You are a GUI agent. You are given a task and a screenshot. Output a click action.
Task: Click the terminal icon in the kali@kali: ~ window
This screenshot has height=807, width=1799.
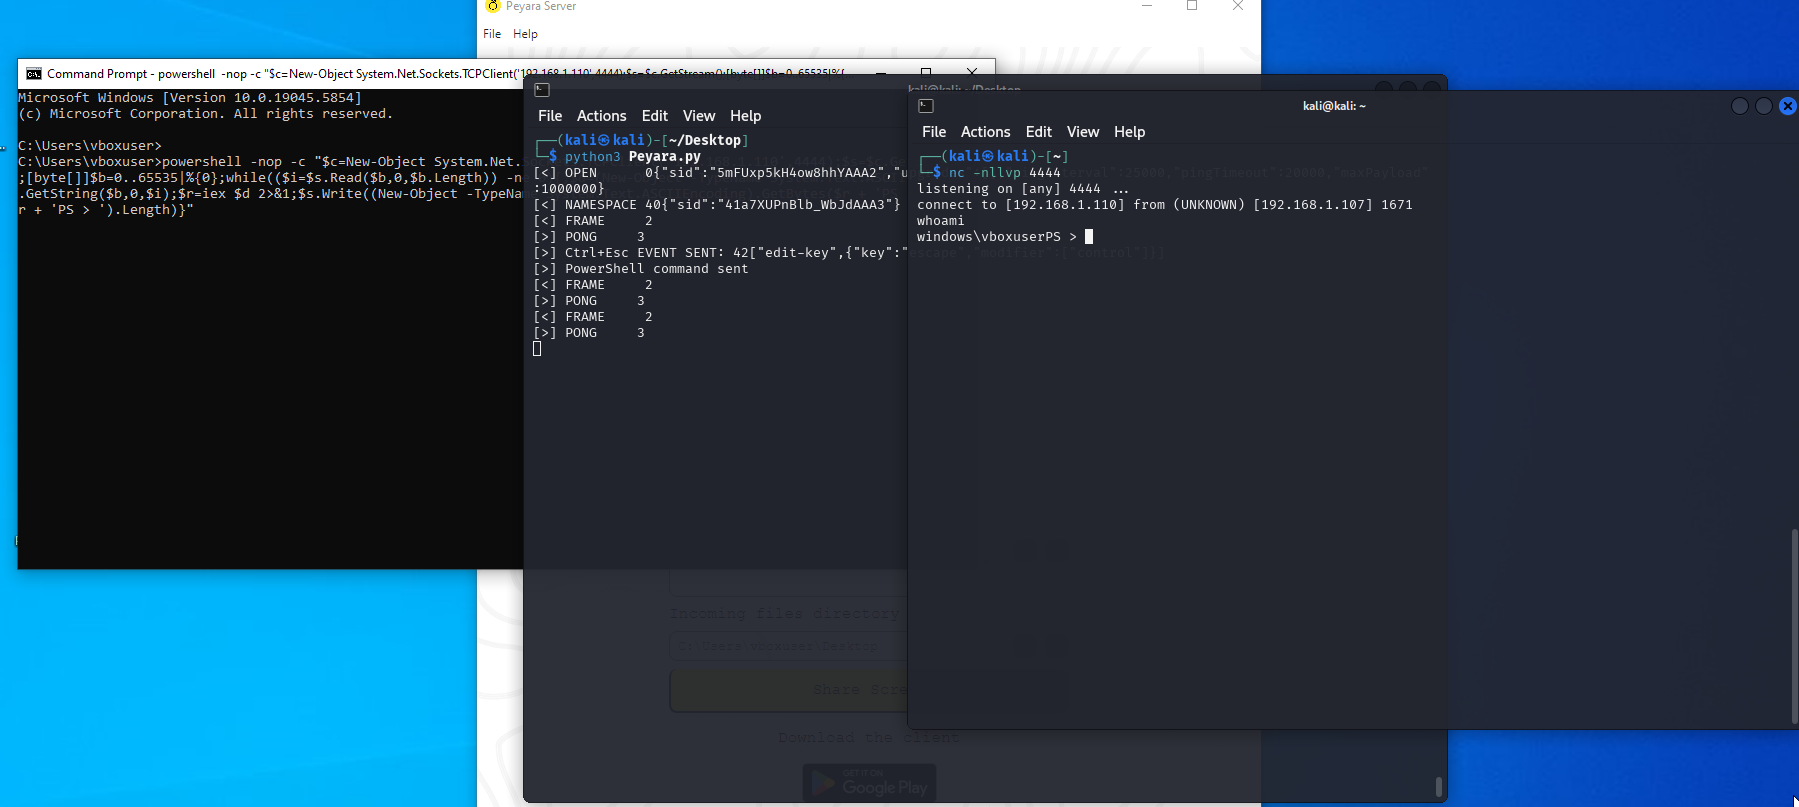[x=926, y=106]
